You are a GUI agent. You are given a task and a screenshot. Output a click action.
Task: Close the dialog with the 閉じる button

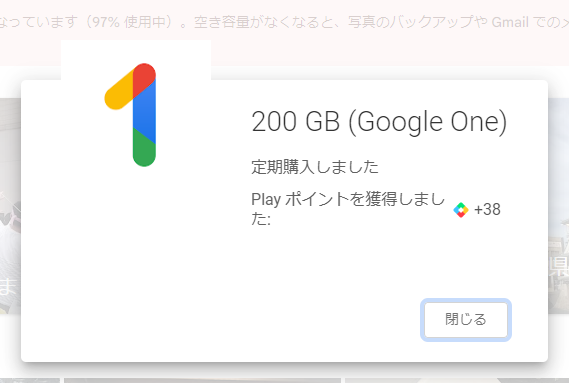466,320
